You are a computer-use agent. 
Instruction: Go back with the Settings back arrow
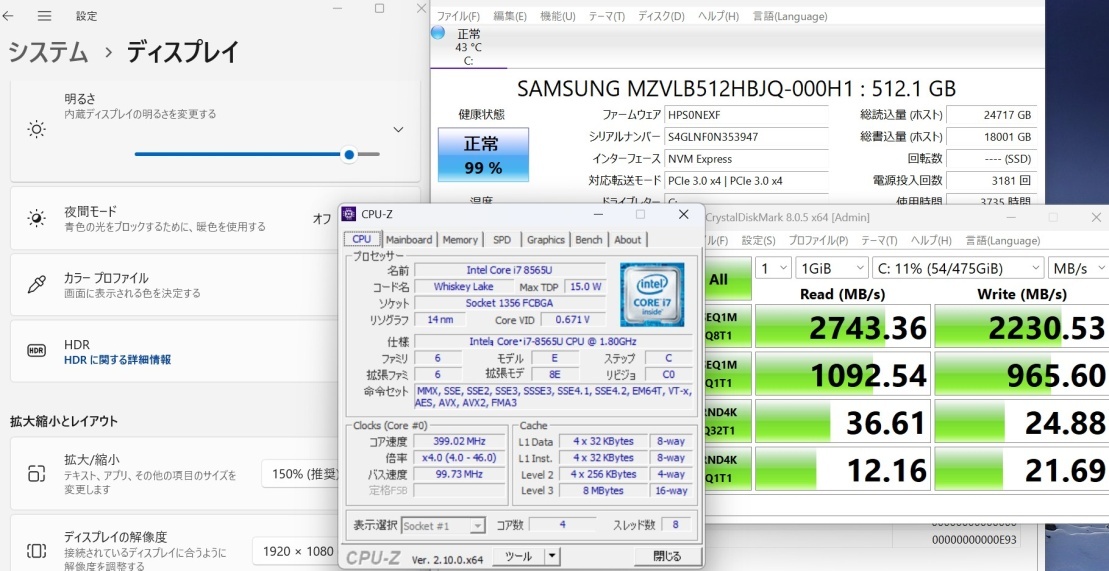point(8,16)
